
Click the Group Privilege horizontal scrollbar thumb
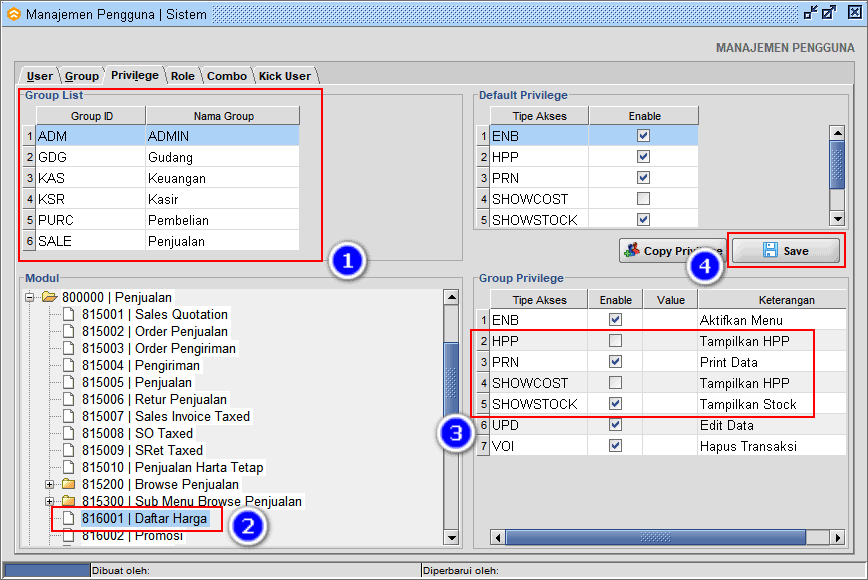655,537
